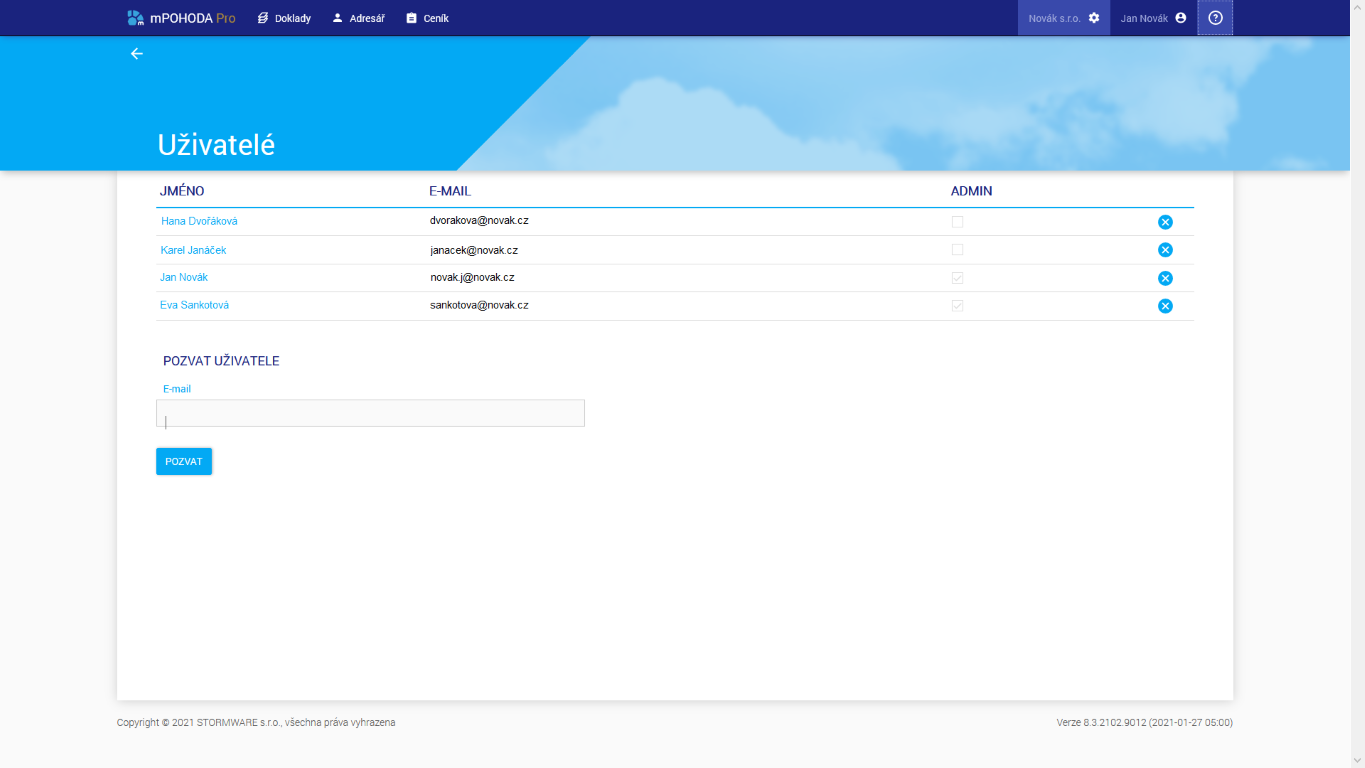Click the E-MAIL column header

pos(450,191)
